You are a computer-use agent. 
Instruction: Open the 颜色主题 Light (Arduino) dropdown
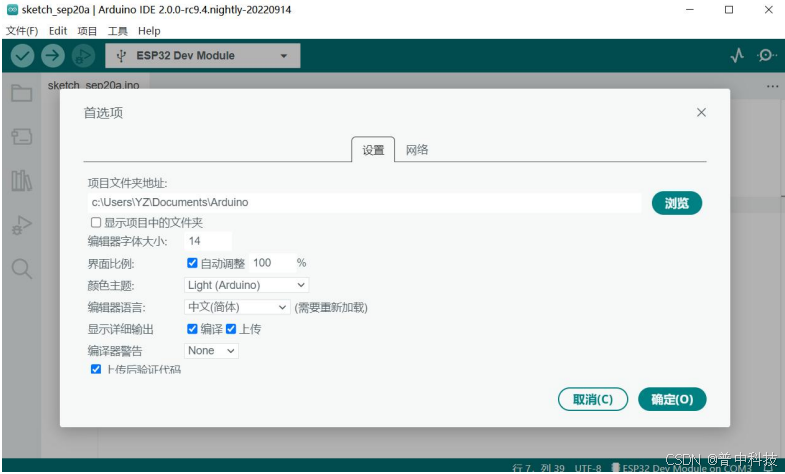pyautogui.click(x=246, y=285)
